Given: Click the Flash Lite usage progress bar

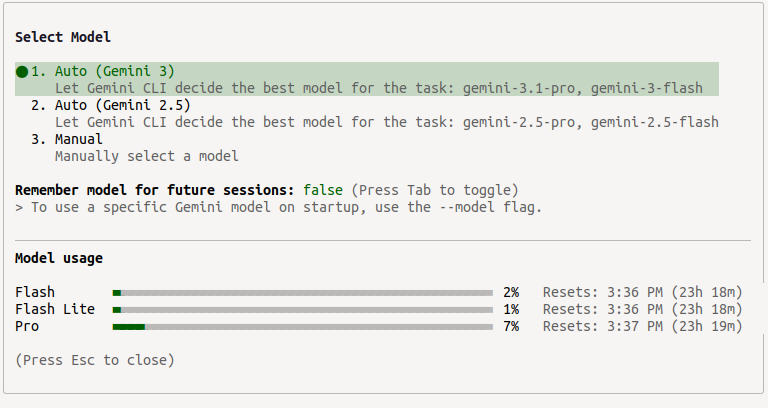Looking at the screenshot, I should coord(303,310).
